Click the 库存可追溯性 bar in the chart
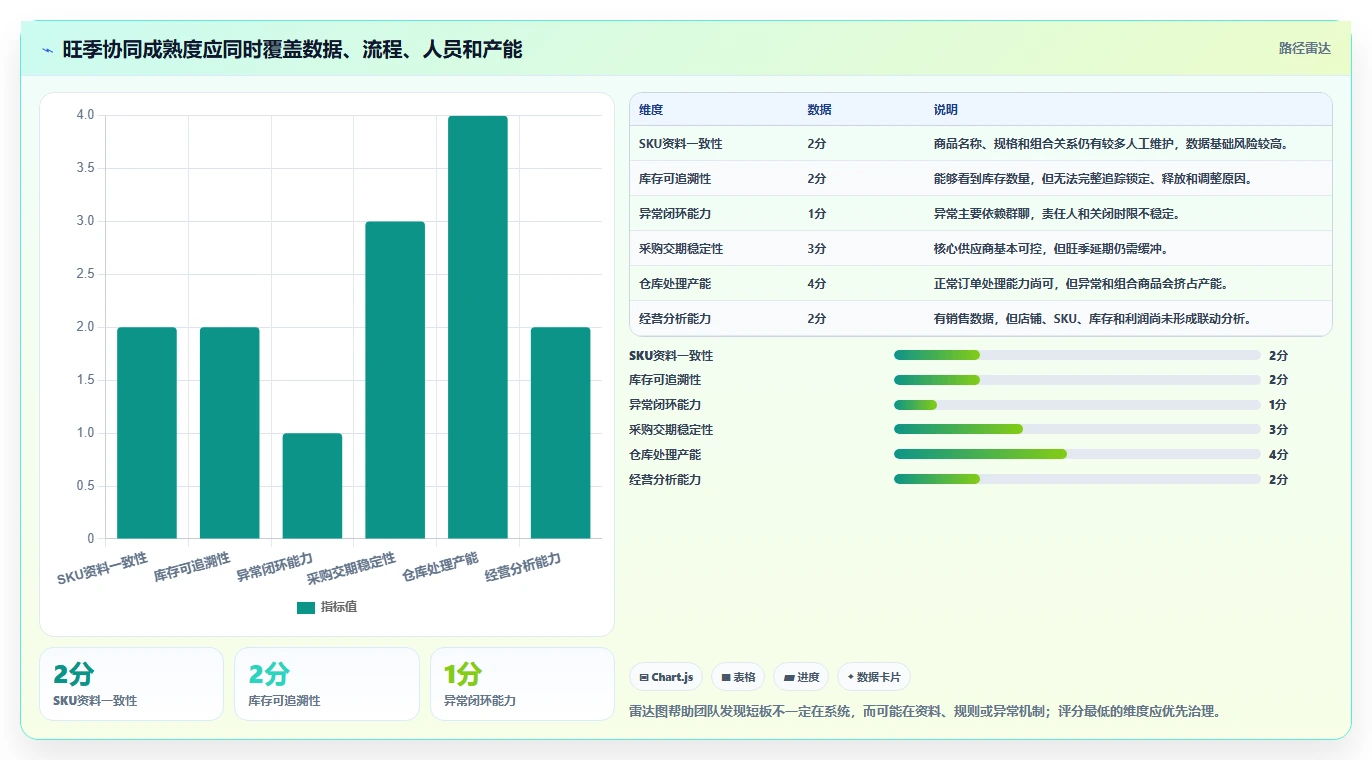The image size is (1372, 760). pyautogui.click(x=230, y=433)
